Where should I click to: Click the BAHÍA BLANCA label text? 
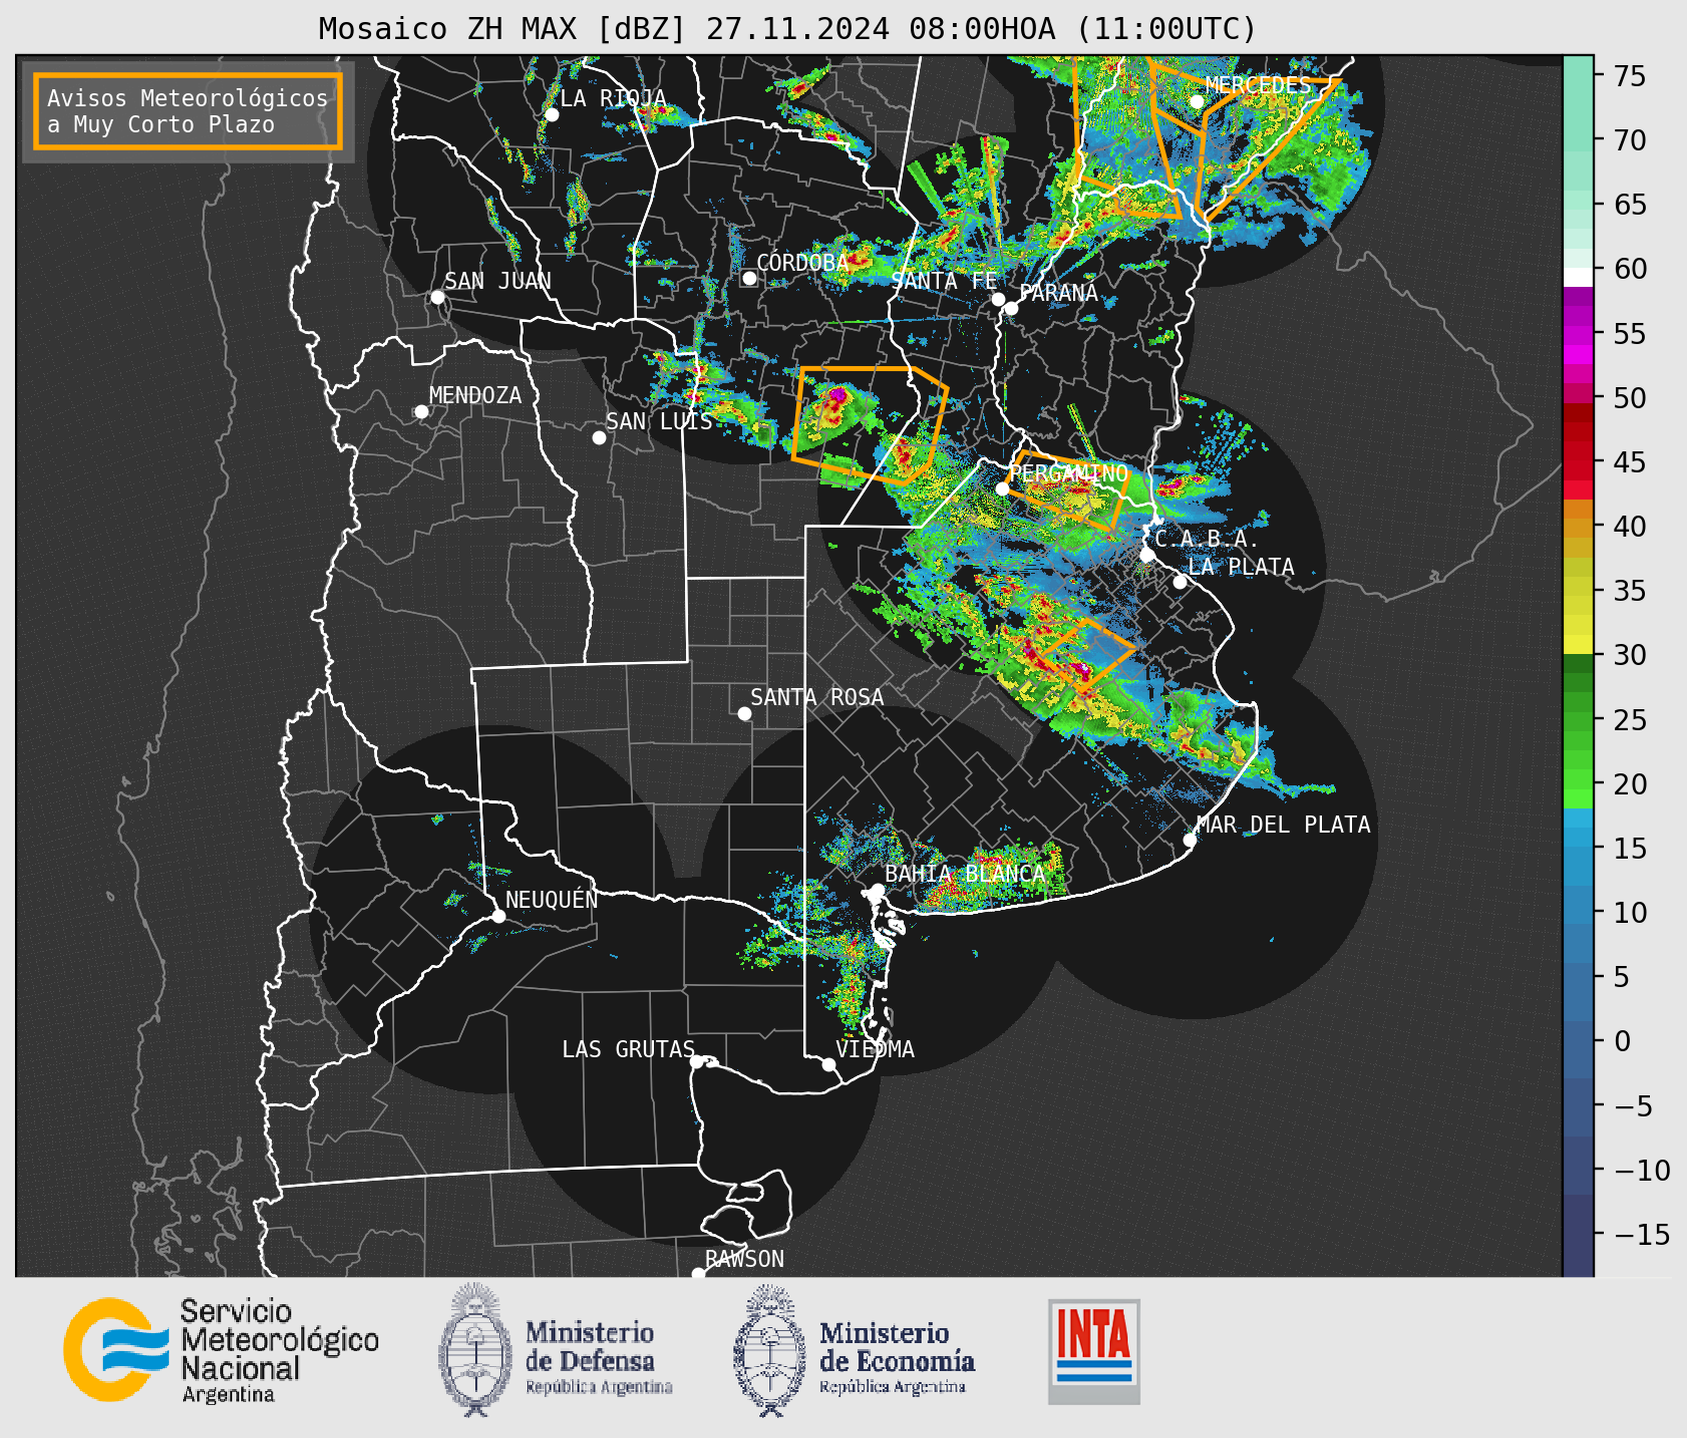coord(964,874)
